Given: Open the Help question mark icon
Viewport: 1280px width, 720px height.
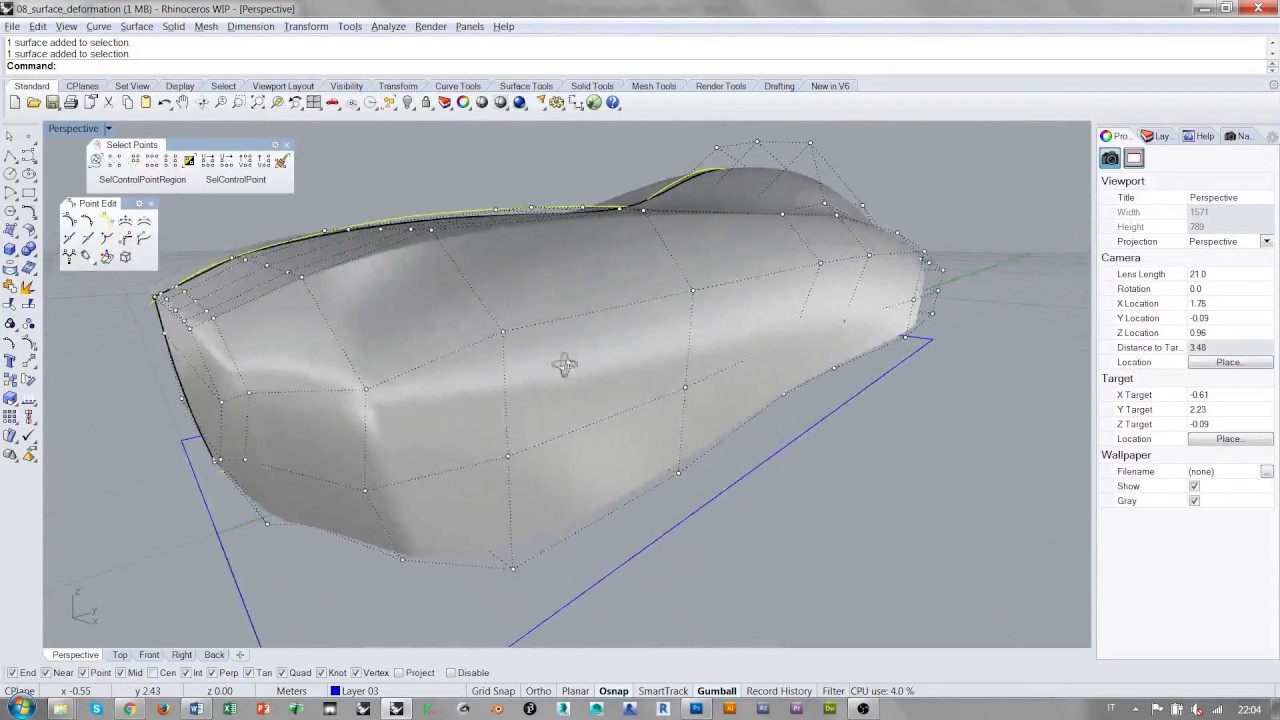Looking at the screenshot, I should coord(612,103).
